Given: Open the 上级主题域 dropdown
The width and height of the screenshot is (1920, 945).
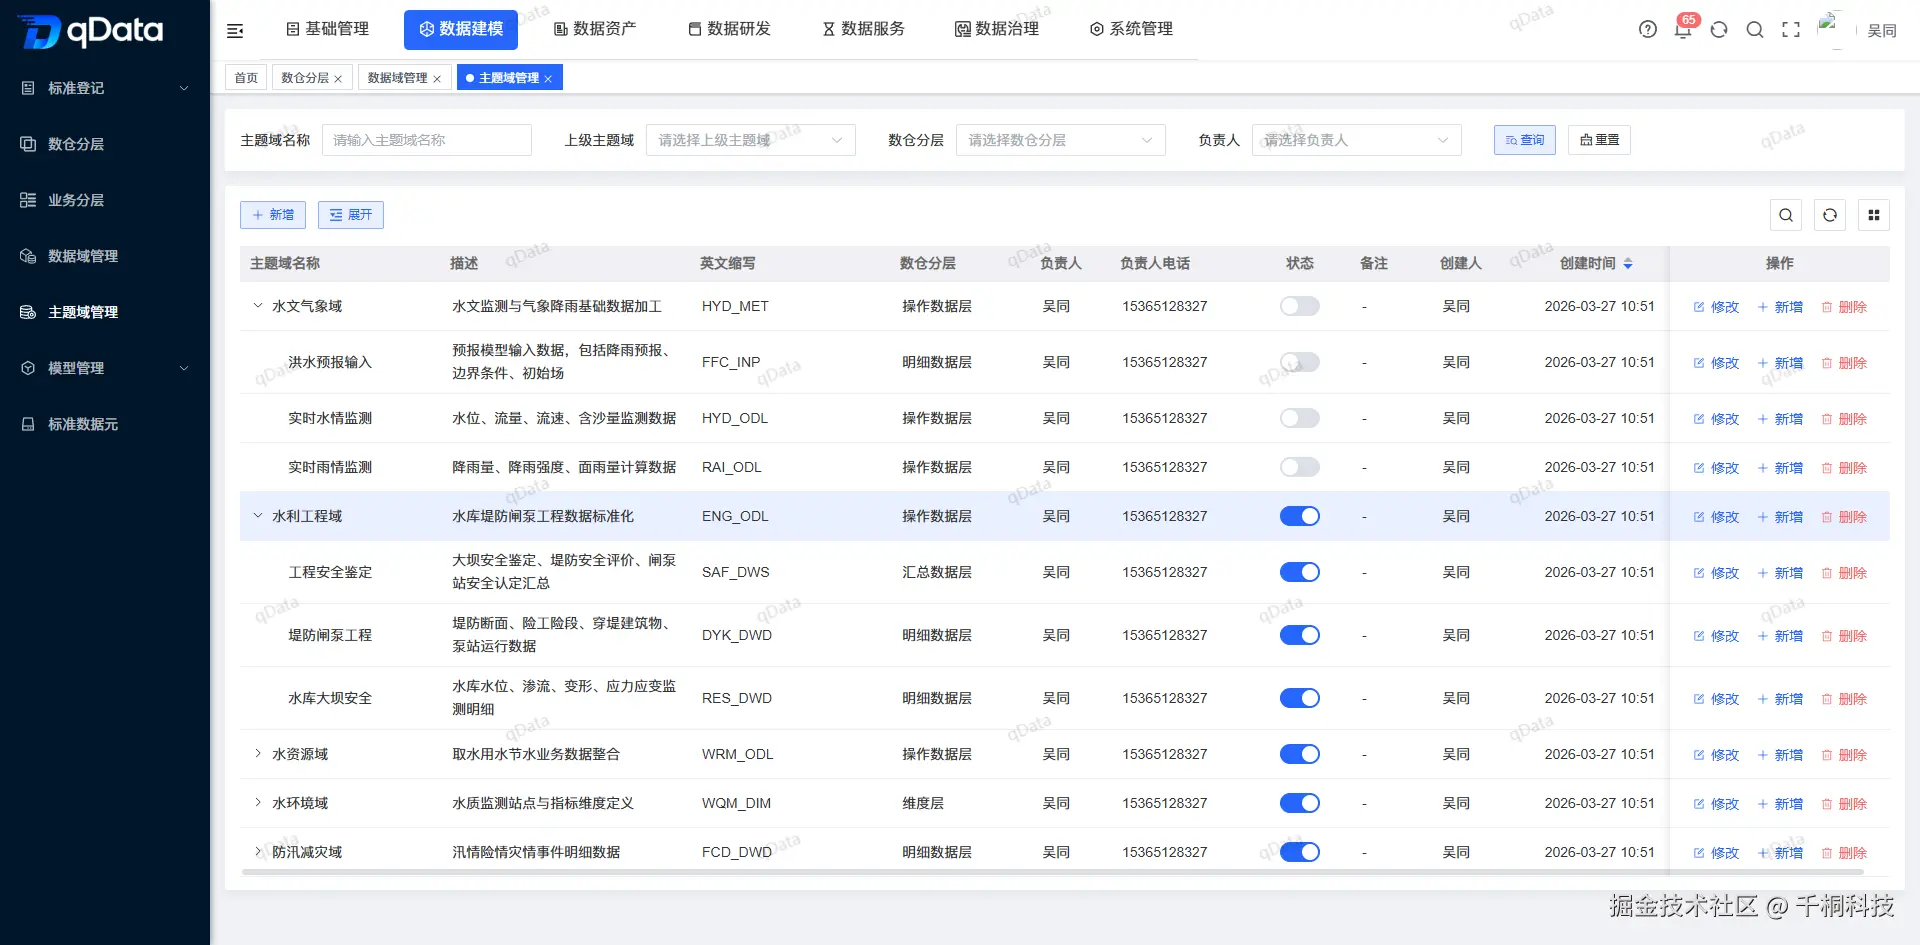Looking at the screenshot, I should pos(750,140).
